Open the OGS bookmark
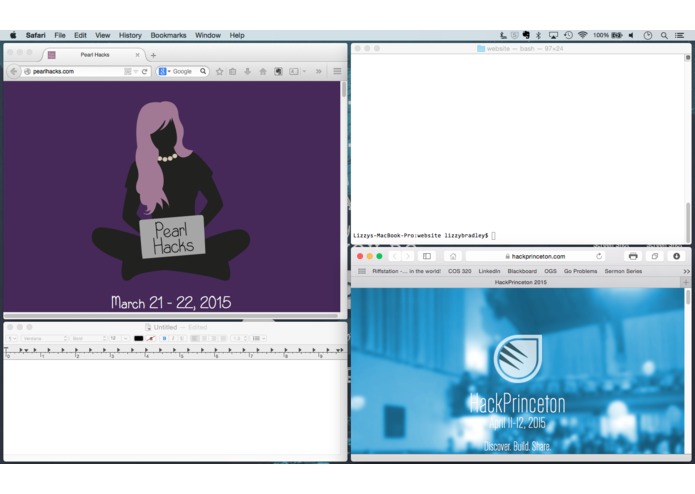Viewport: 695px width, 494px height. pyautogui.click(x=550, y=271)
